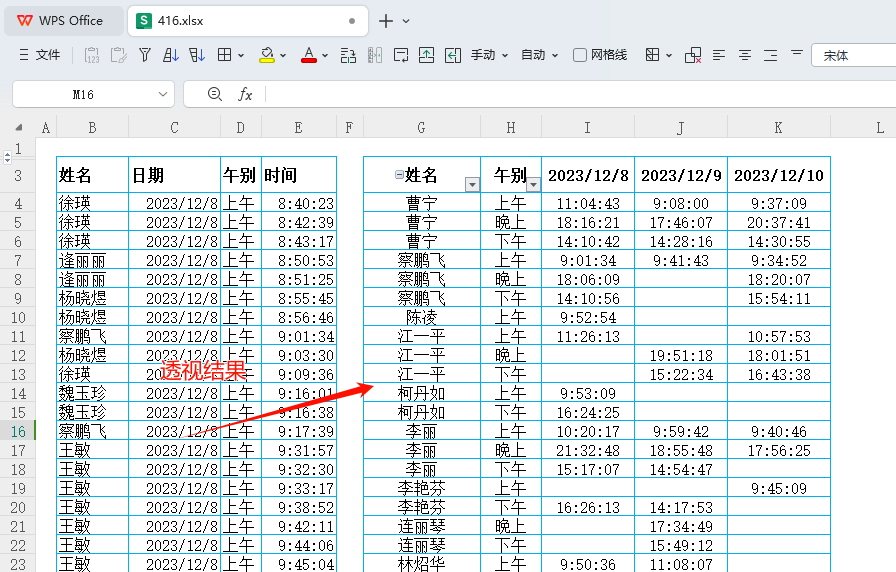Open the 姓名 pivot filter dropdown

[472, 184]
